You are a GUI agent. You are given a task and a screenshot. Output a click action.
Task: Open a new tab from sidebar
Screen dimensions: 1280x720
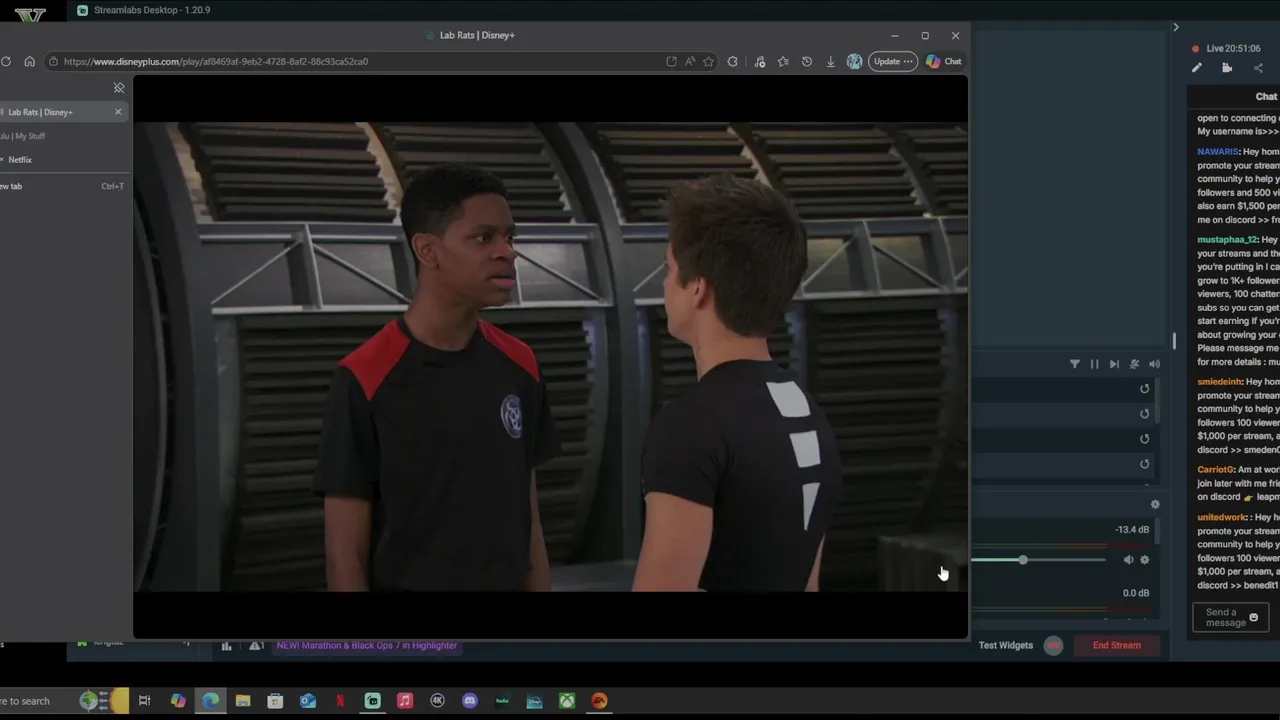pos(62,186)
